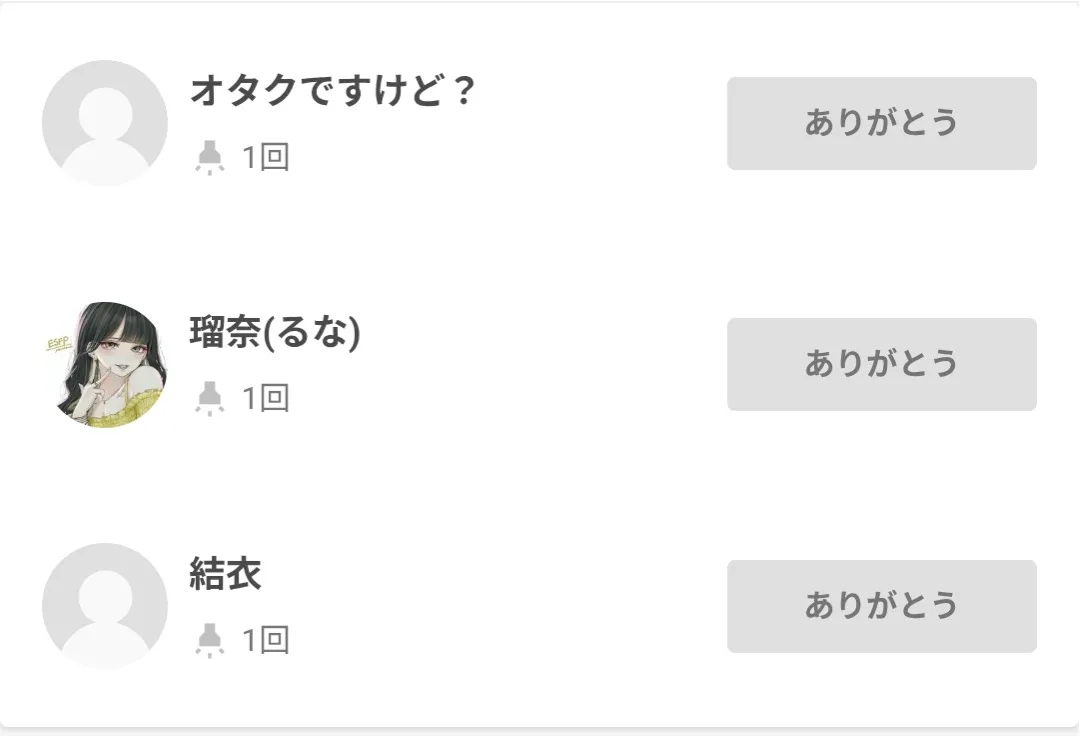Viewport: 1080px width, 736px height.
Task: Click the head silhouette in 結衣's avatar
Action: tap(104, 594)
